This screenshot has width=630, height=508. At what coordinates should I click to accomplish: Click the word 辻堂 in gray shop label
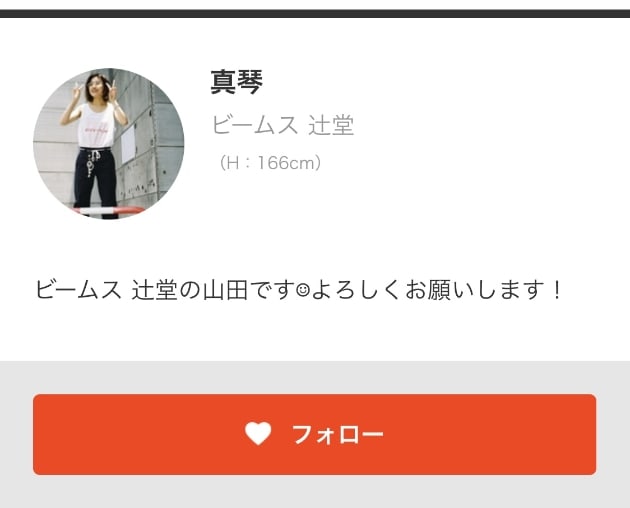click(x=331, y=125)
